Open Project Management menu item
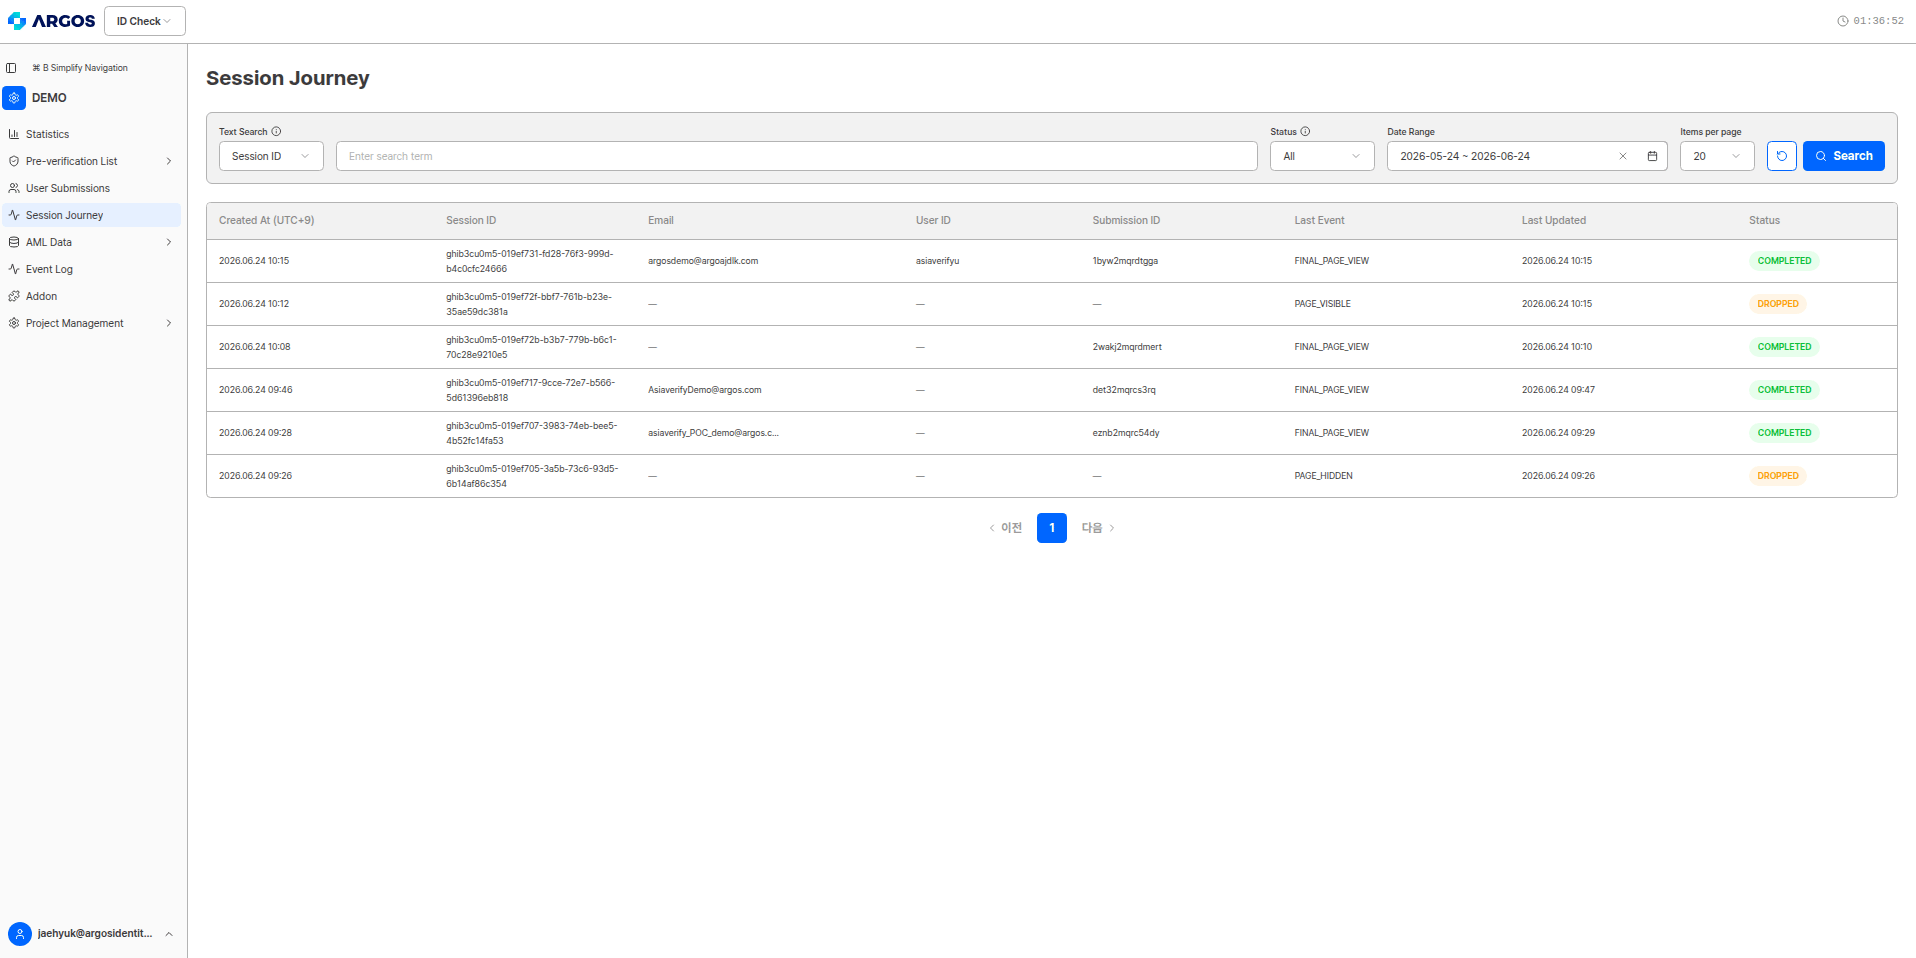 coord(91,323)
